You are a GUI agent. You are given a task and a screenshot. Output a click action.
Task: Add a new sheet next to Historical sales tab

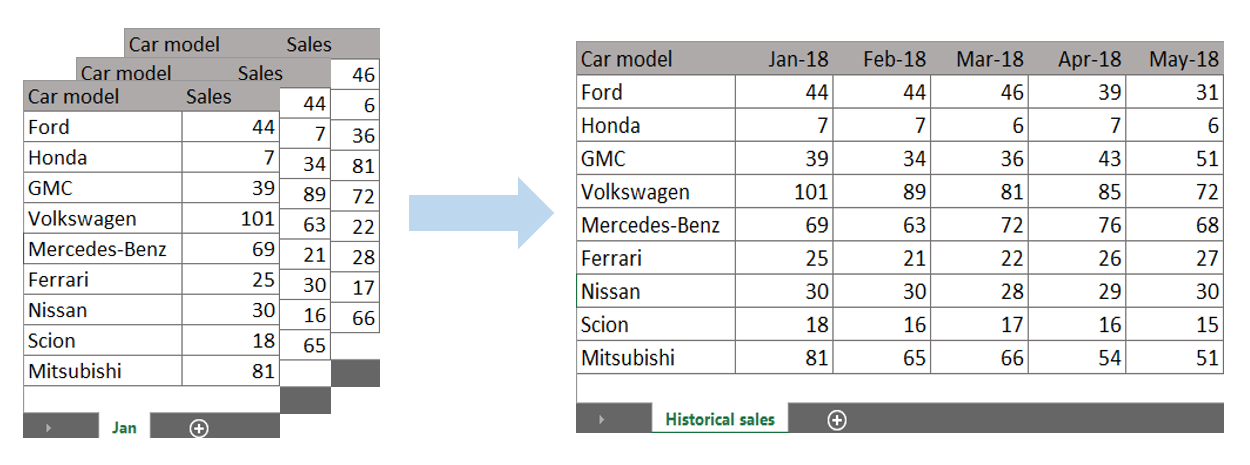click(837, 420)
